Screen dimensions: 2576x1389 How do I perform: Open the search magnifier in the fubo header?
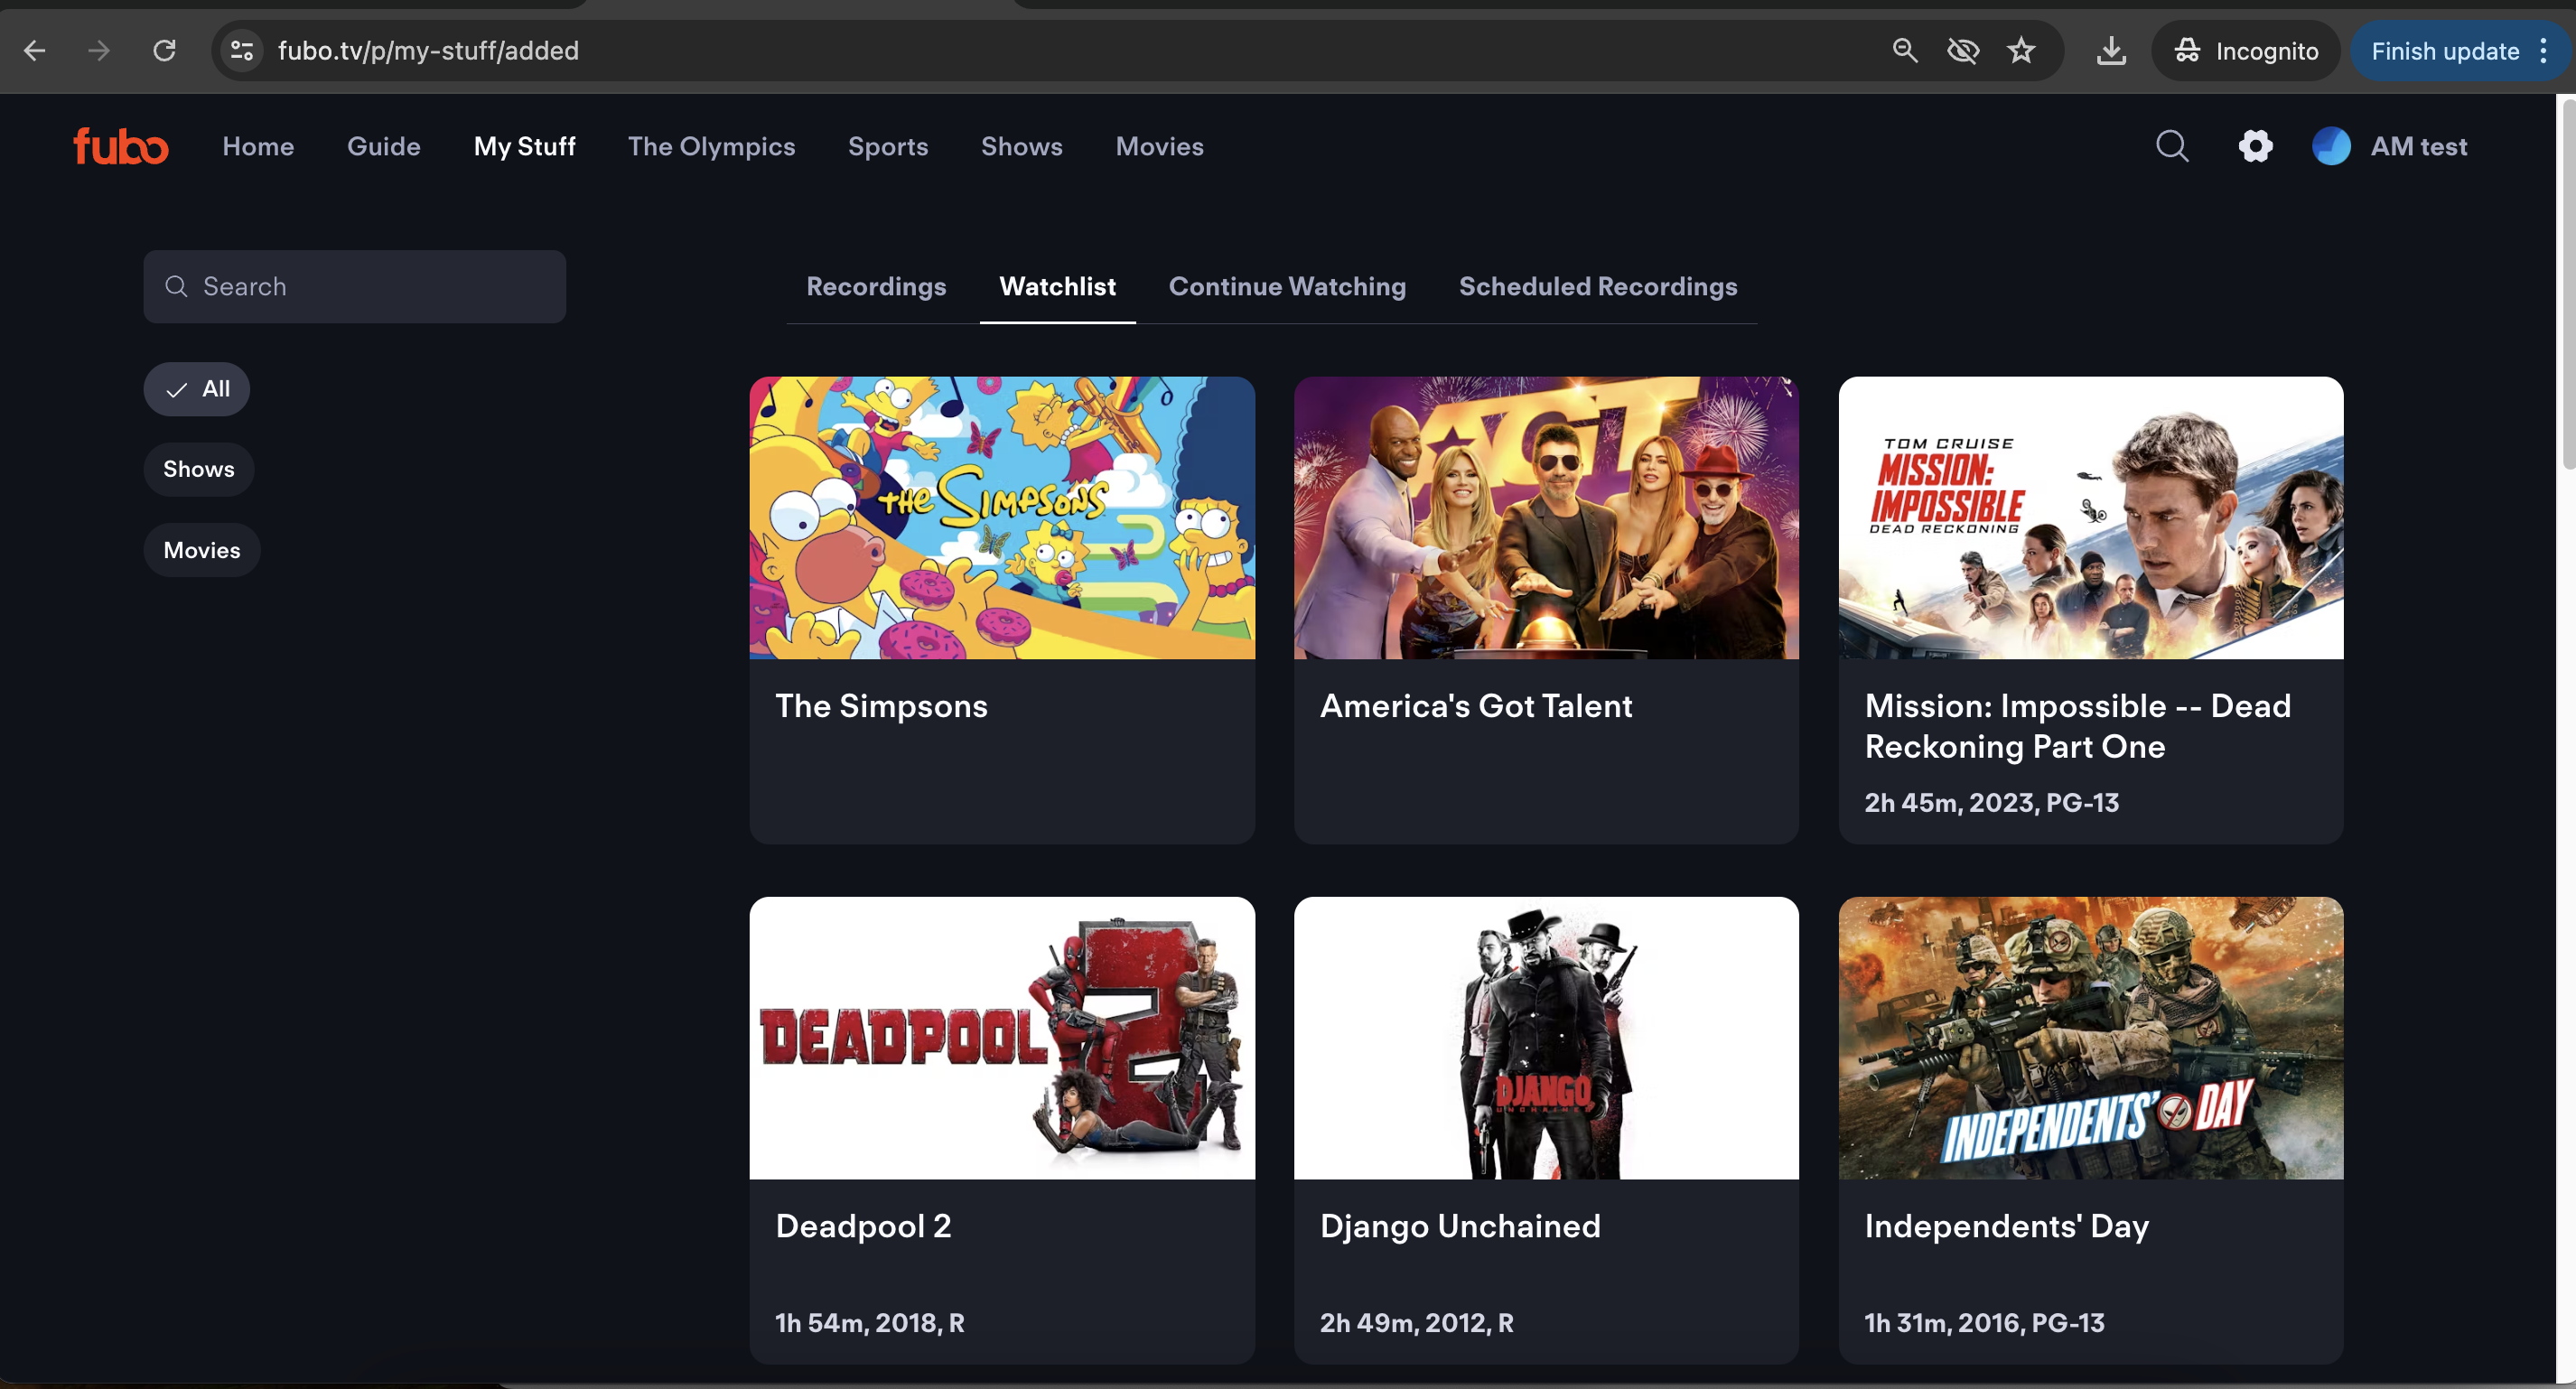2171,146
